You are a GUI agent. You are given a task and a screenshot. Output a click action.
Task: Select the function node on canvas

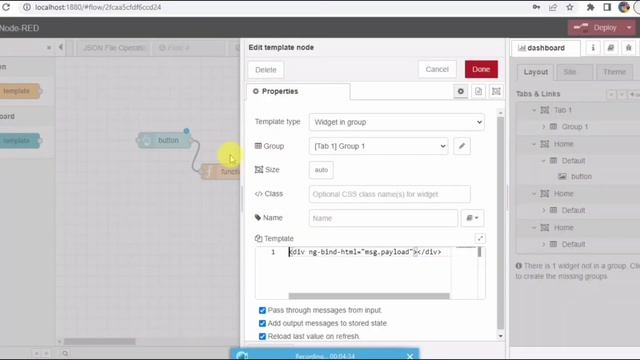(220, 172)
